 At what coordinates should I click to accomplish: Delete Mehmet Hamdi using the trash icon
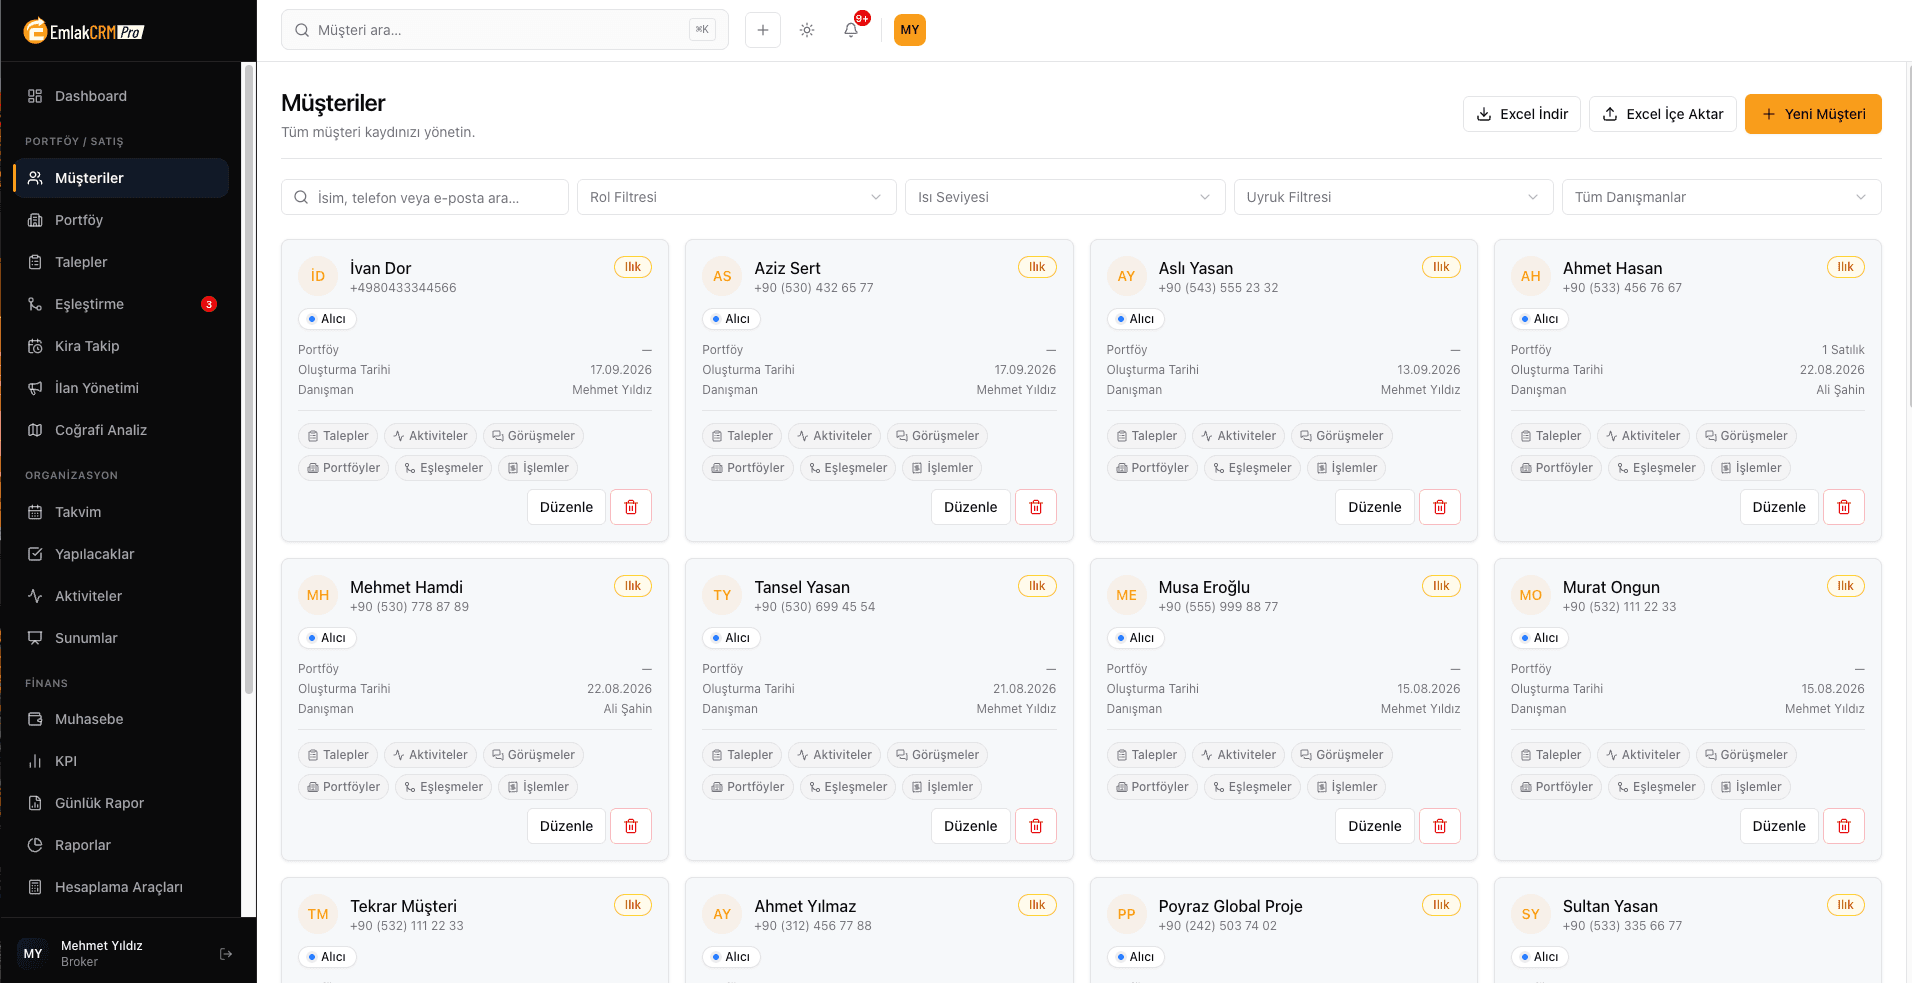631,826
